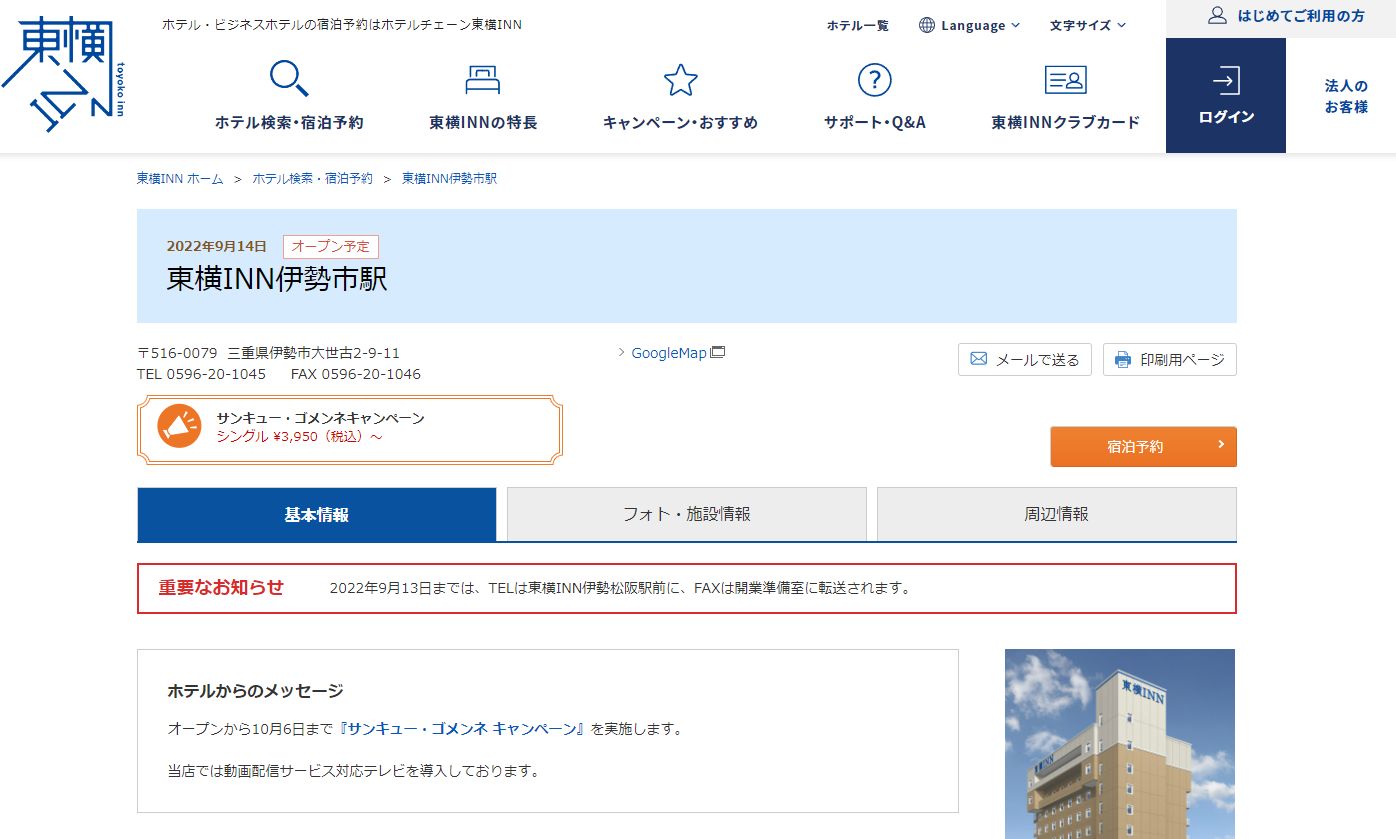Click the star icon for campaigns

pos(680,80)
